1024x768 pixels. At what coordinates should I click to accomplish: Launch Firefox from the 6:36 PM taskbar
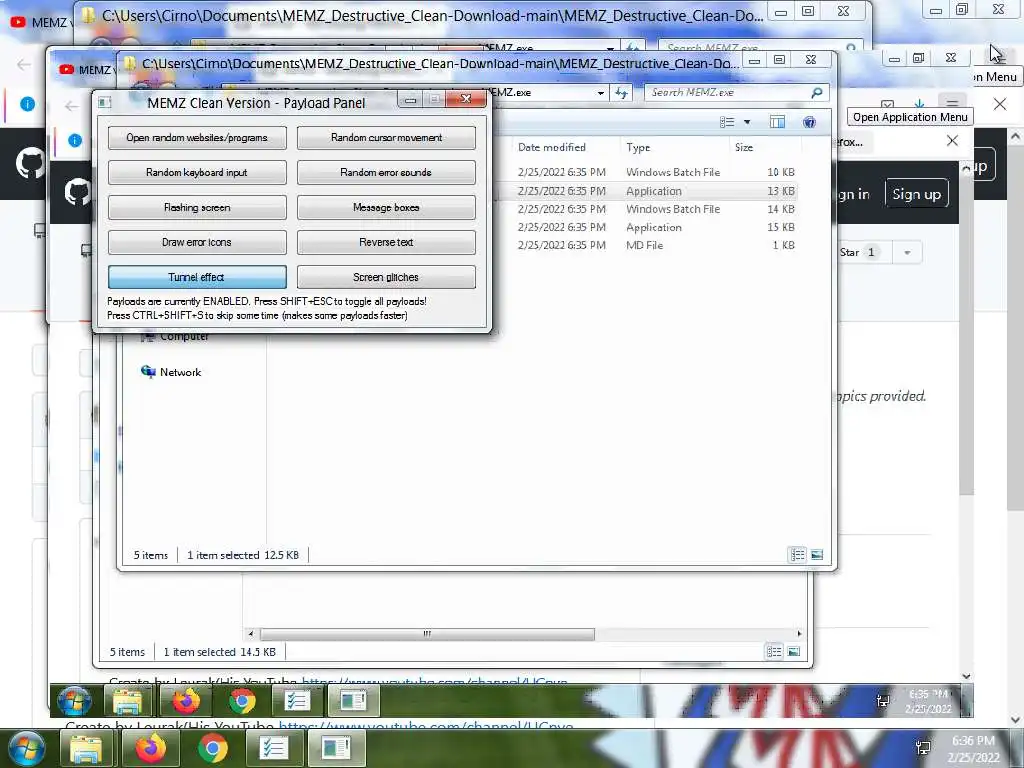(150, 749)
